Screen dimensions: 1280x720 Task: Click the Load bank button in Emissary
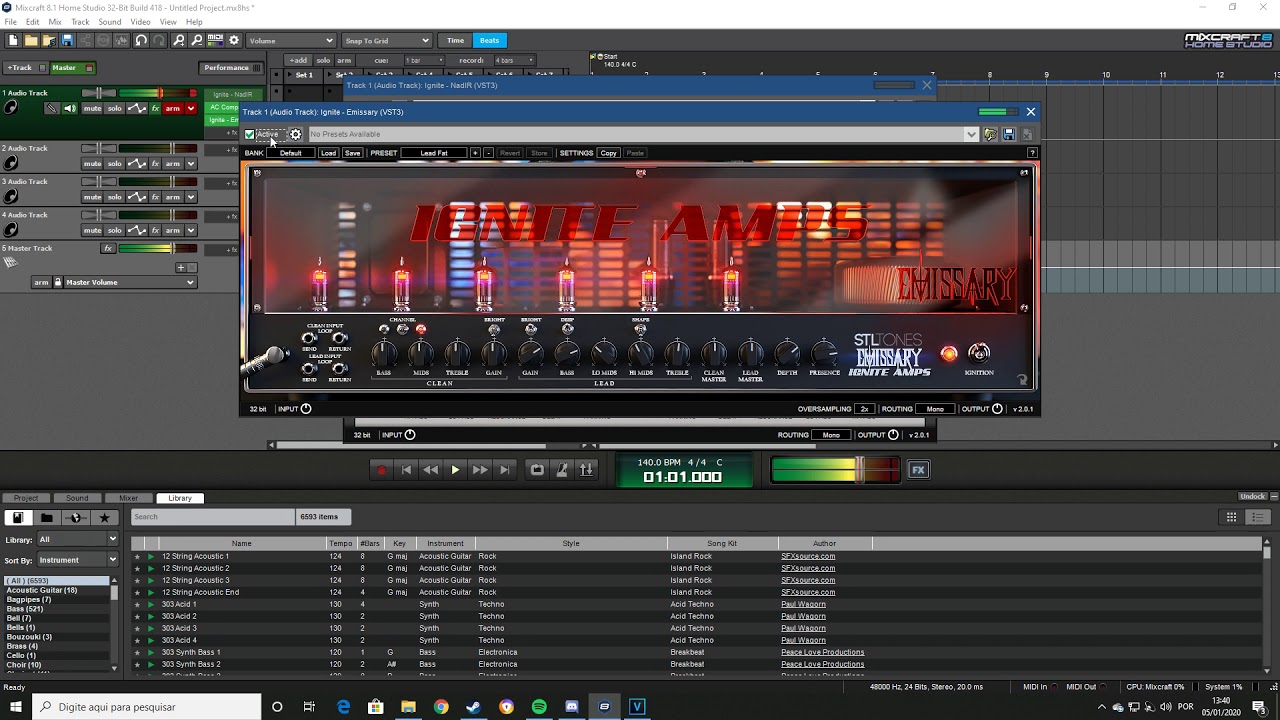point(328,153)
